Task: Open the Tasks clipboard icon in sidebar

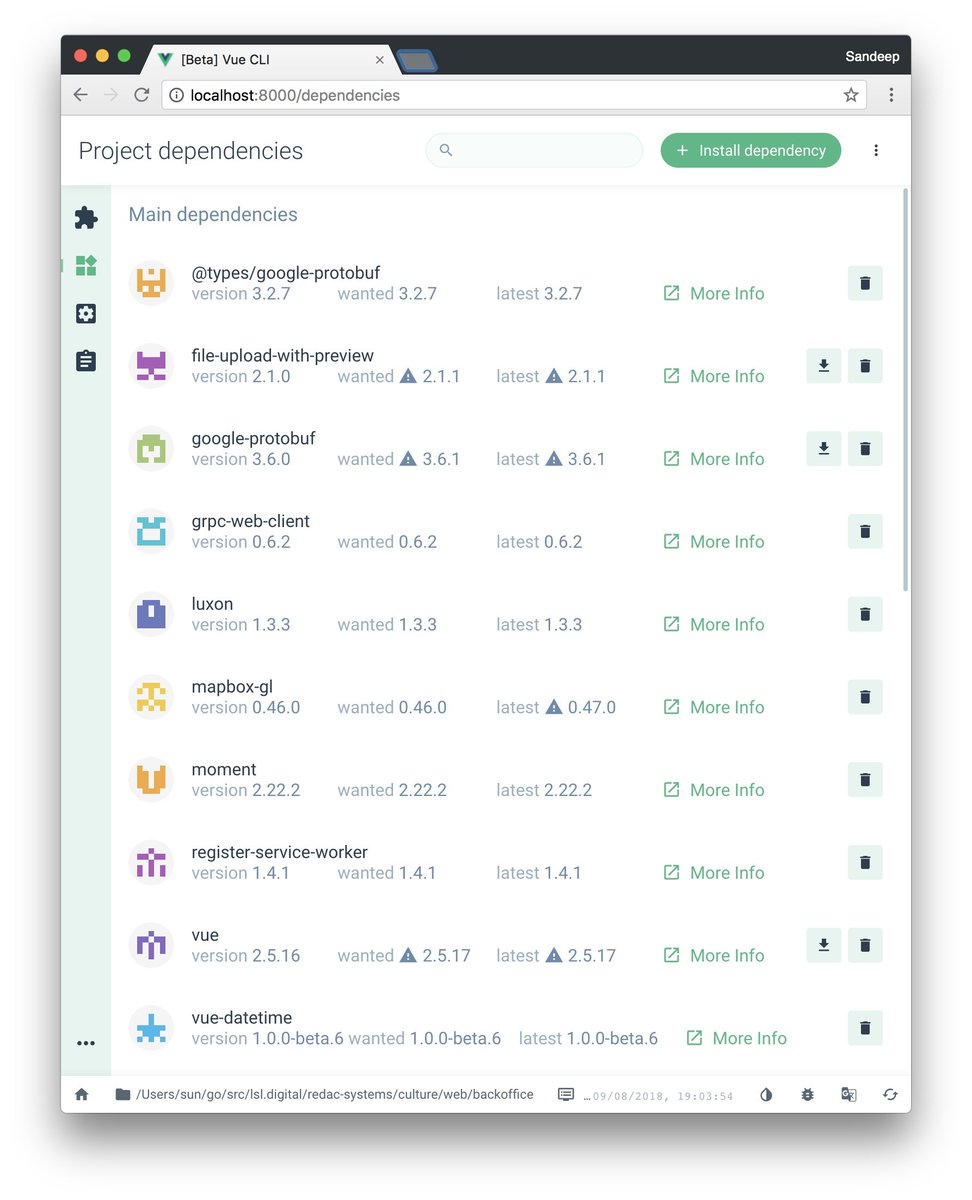Action: (86, 361)
